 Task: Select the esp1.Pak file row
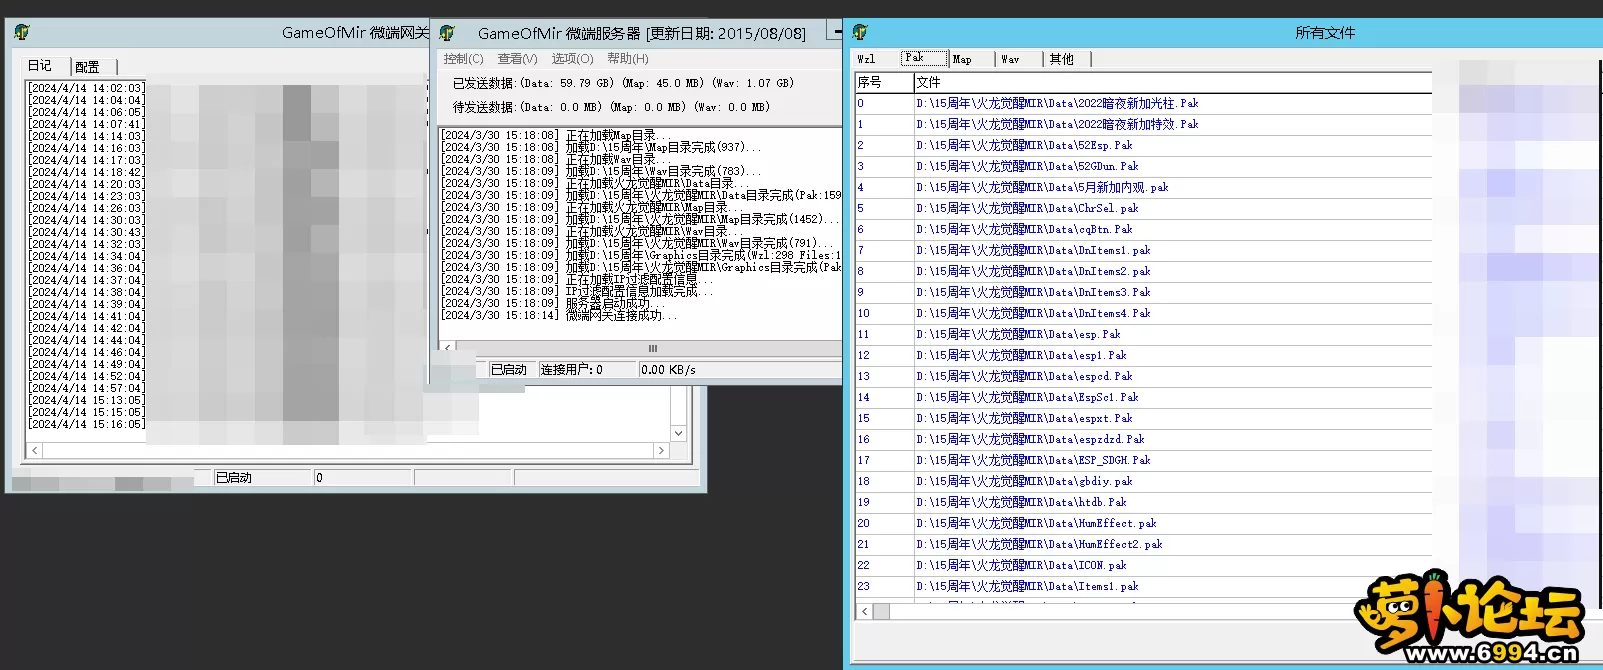1144,355
